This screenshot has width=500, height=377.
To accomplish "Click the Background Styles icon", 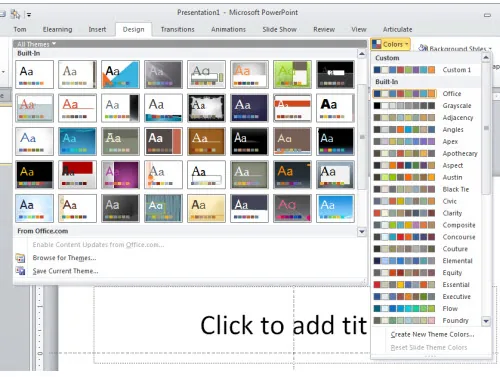I will tap(423, 48).
